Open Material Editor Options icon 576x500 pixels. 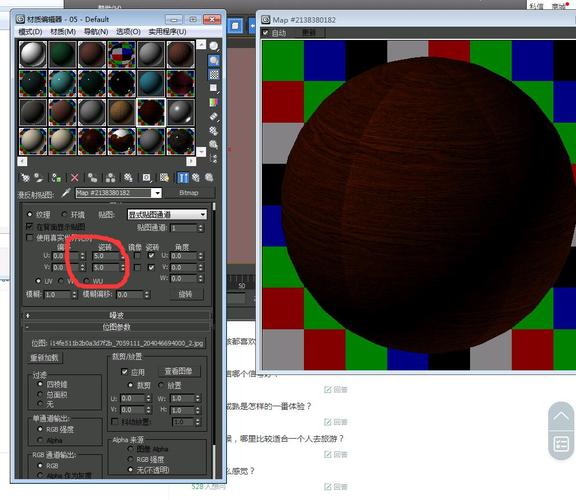(x=214, y=131)
